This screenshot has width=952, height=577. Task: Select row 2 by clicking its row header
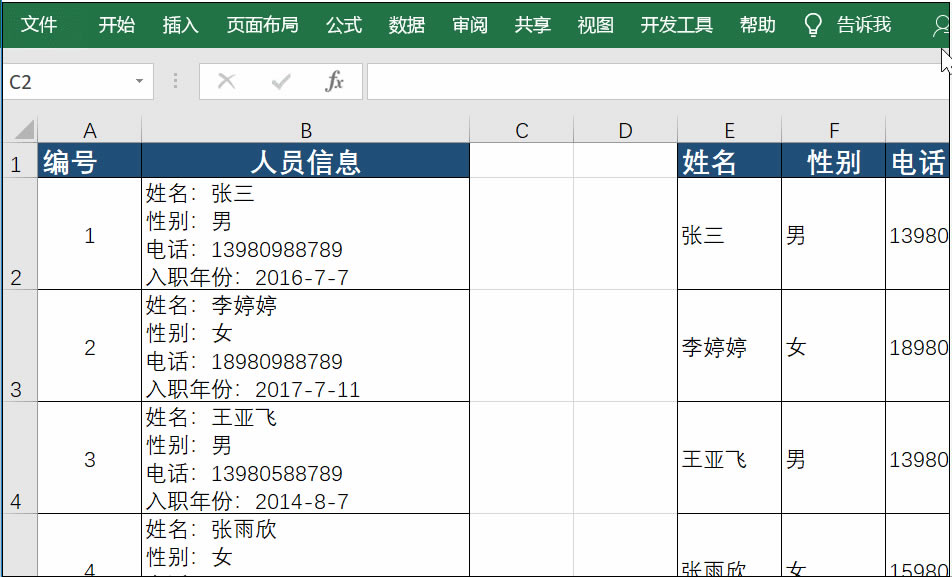16,236
